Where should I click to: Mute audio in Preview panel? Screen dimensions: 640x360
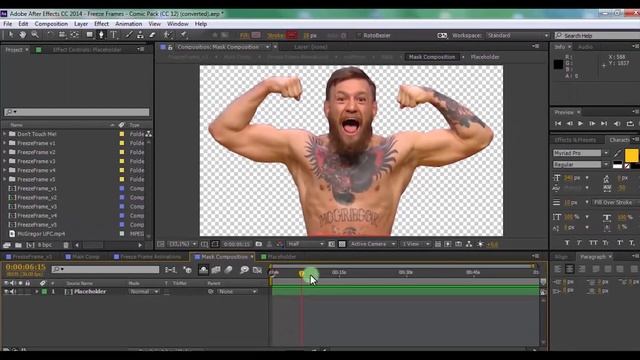617,124
